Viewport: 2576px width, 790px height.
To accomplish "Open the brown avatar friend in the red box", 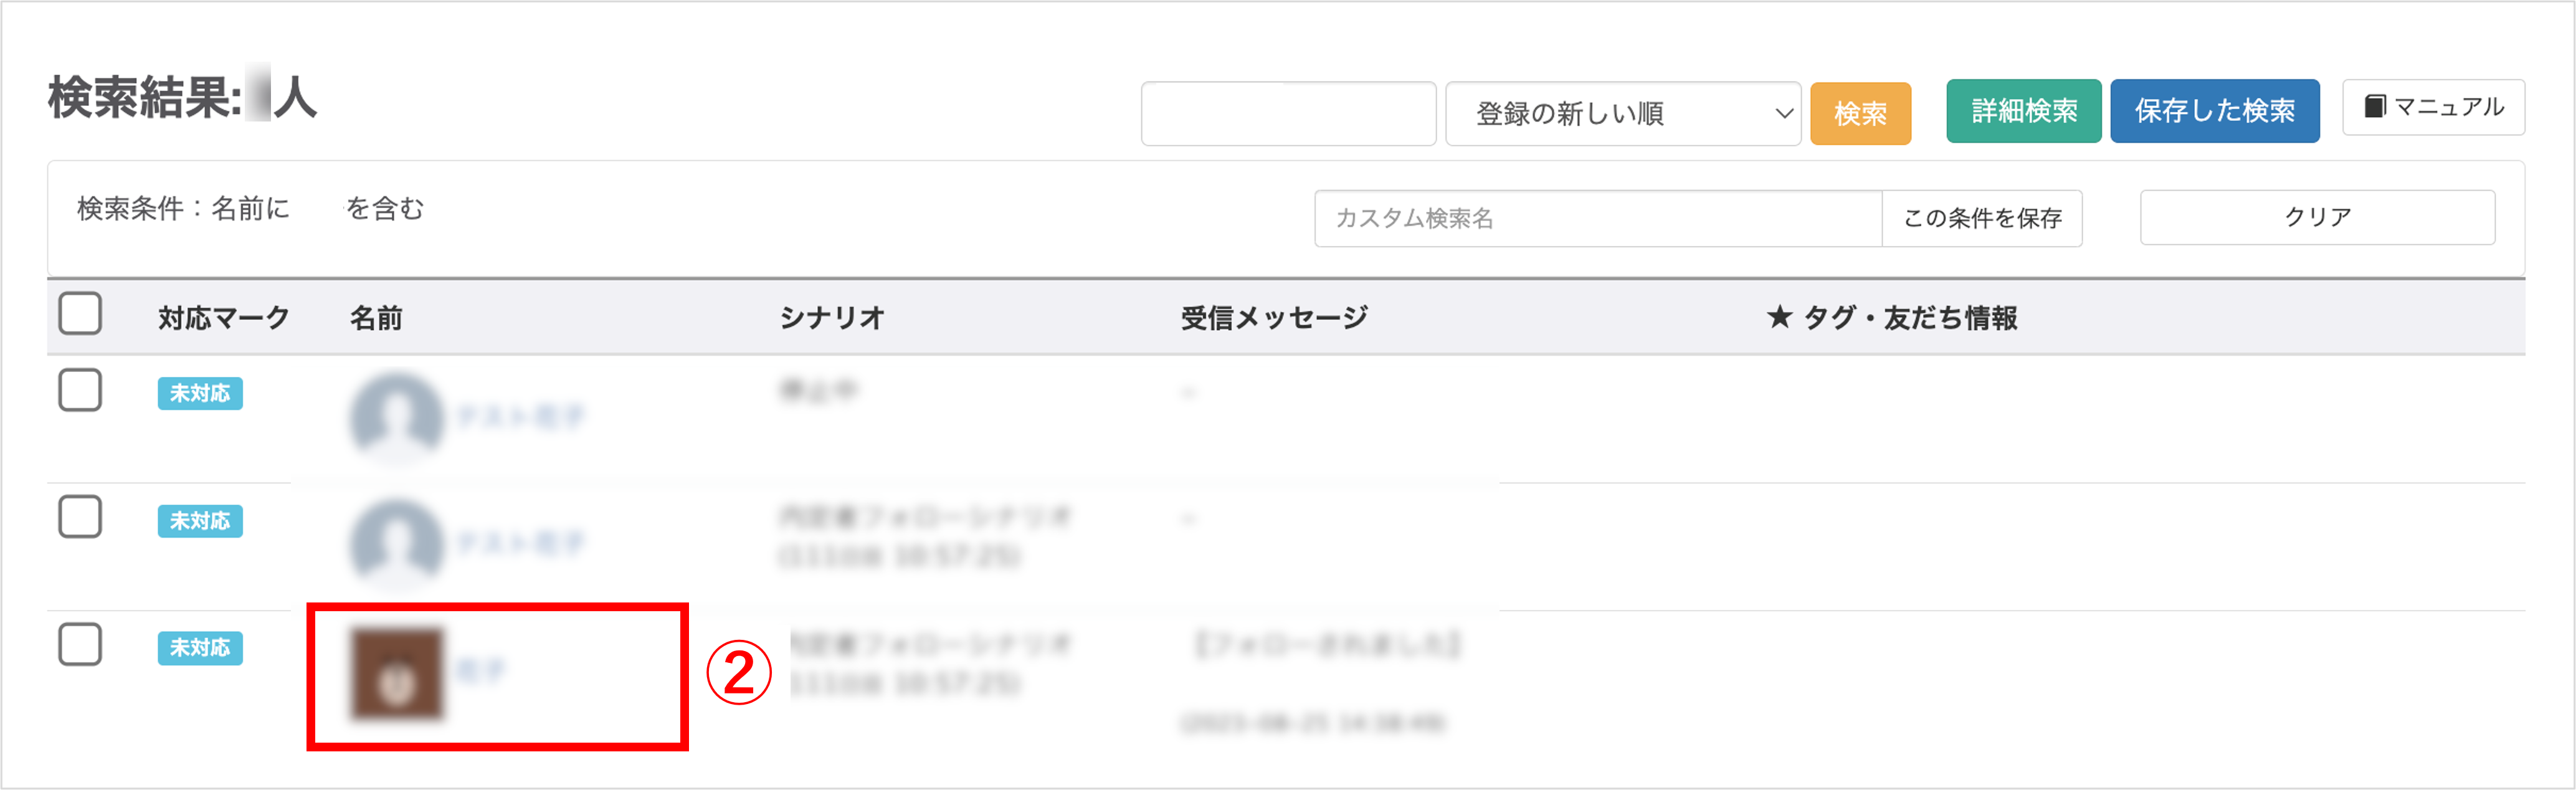I will [x=397, y=673].
